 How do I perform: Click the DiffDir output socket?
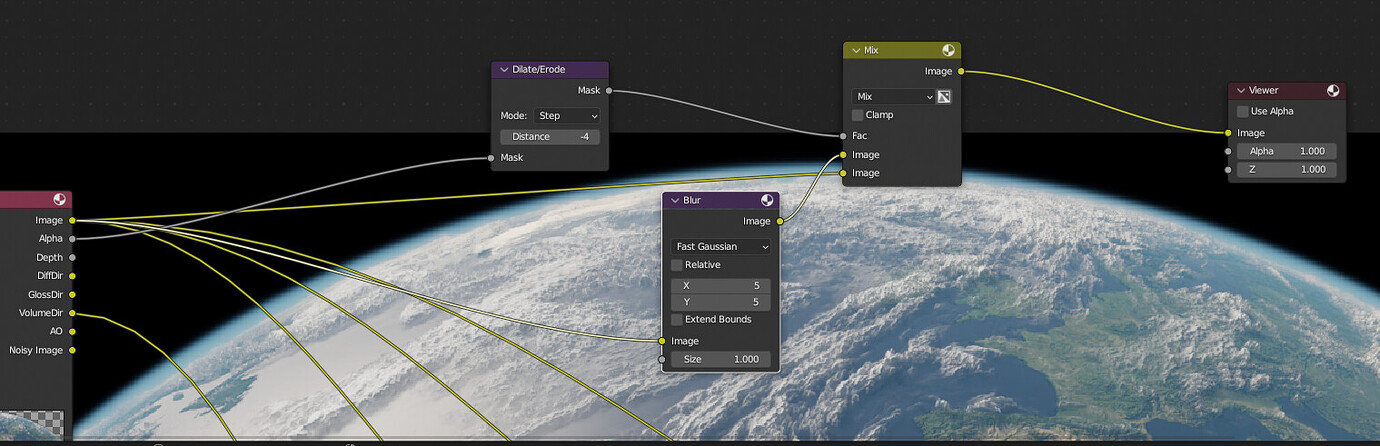click(x=72, y=276)
